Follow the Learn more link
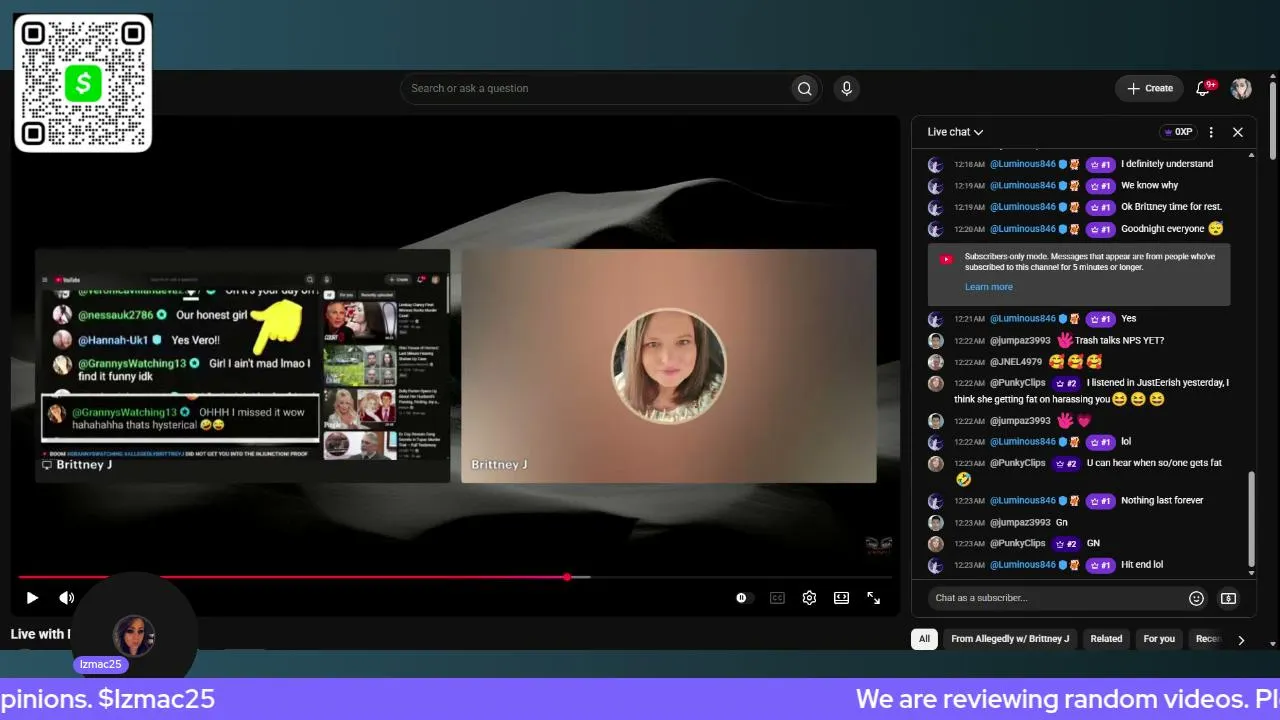Viewport: 1280px width, 720px height. tap(988, 287)
